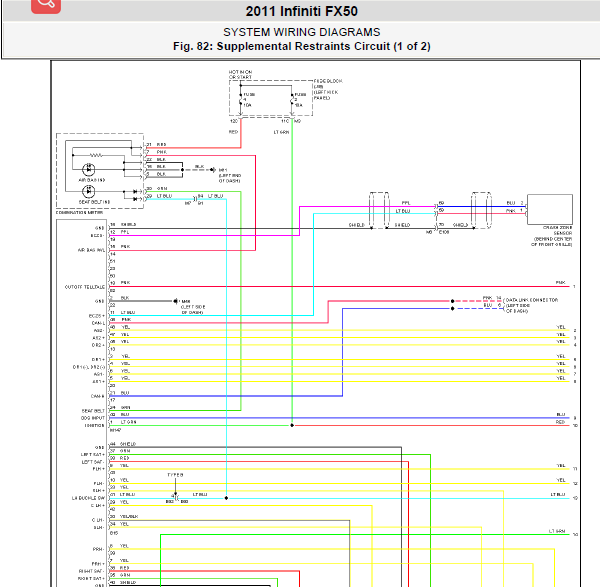Select the "OCS INPUT" pin label
Viewport: 600px width, 587px height.
[93, 418]
